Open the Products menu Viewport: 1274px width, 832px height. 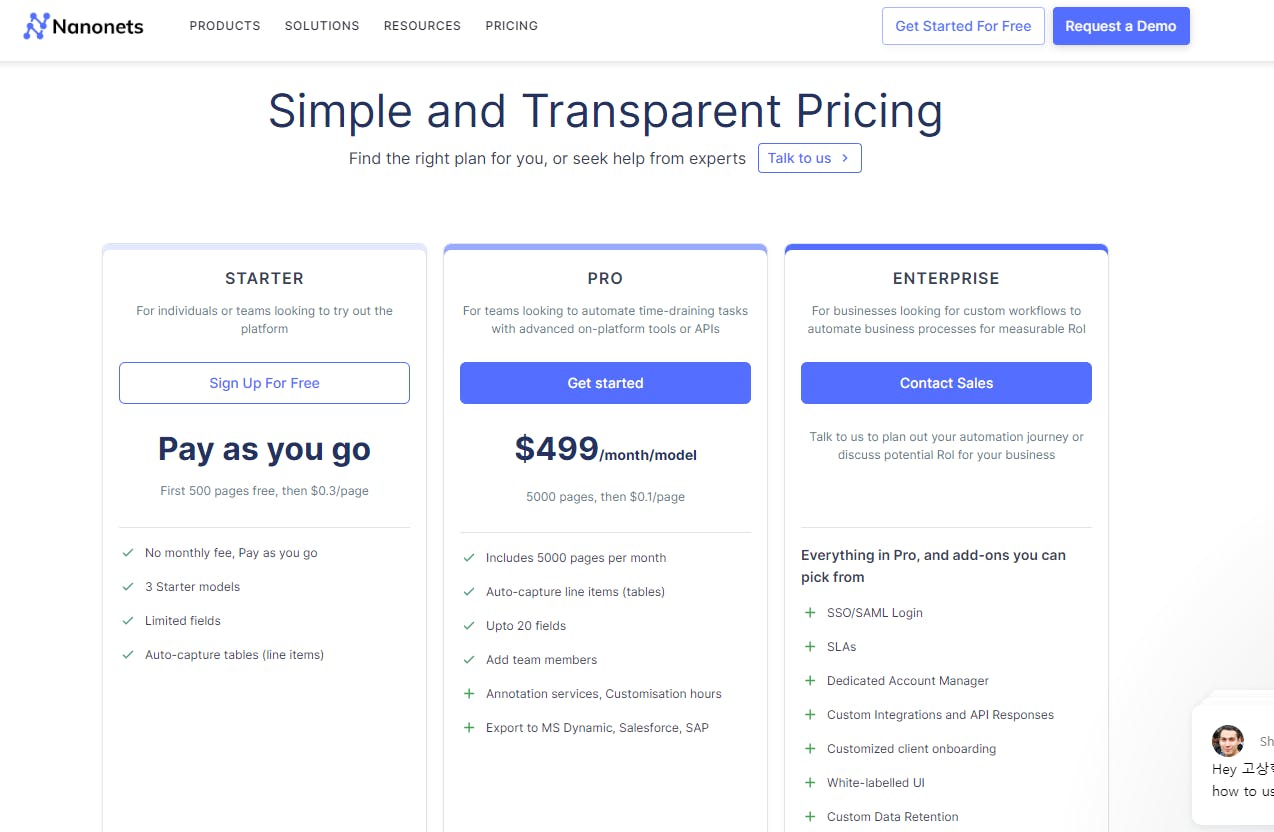point(225,26)
